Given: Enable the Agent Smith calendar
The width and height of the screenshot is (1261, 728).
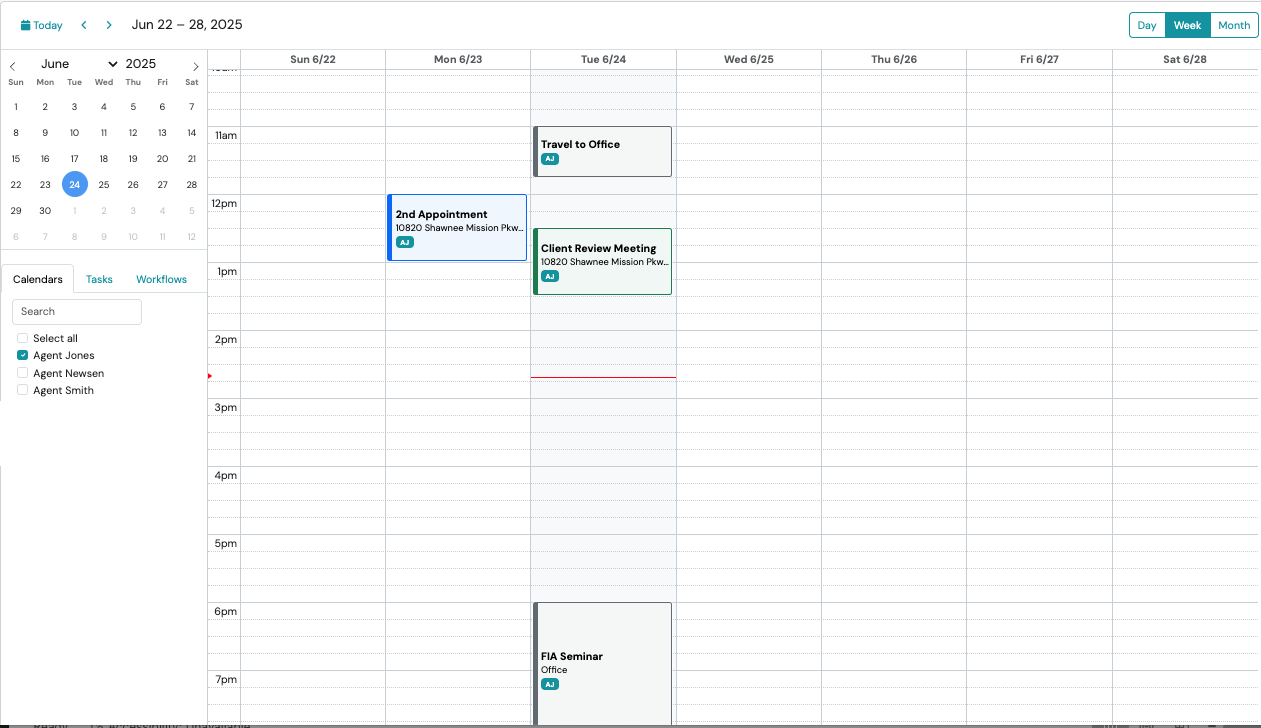Looking at the screenshot, I should point(23,390).
